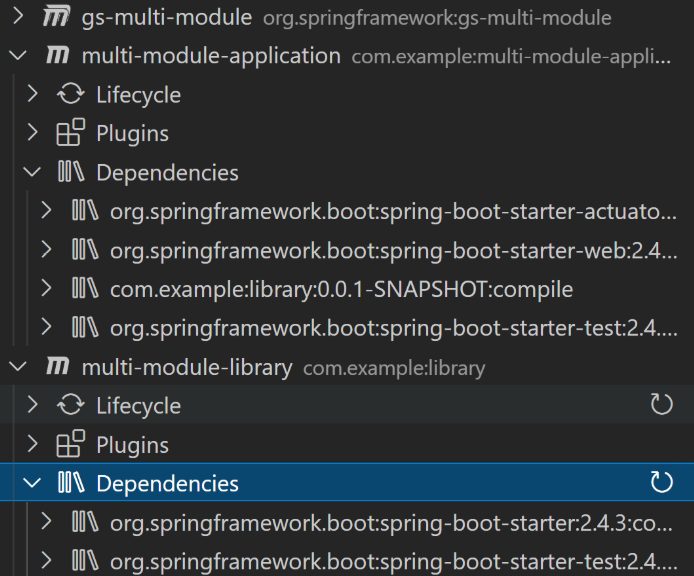Expand spring-boot-starter-web dependency node
Screen dimensions: 694x576
[x=46, y=249]
